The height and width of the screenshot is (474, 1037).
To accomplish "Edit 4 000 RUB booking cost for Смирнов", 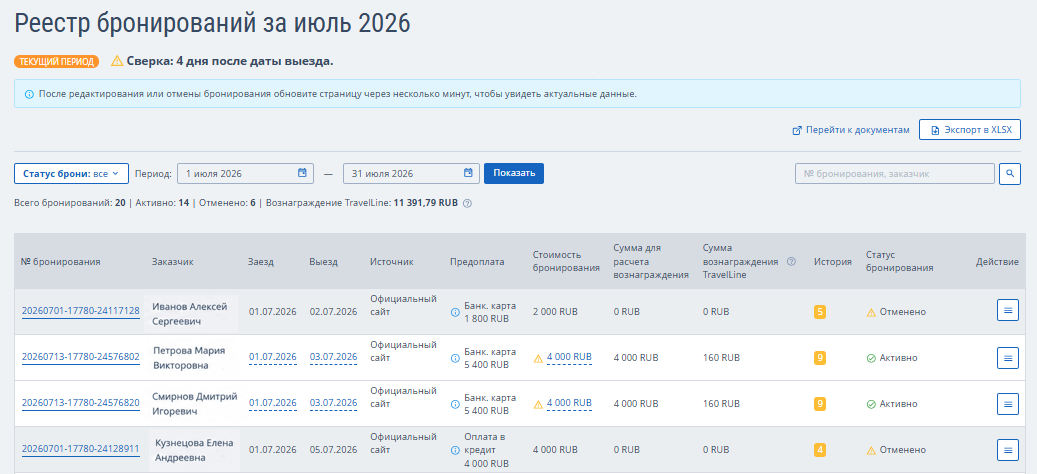I will point(569,403).
